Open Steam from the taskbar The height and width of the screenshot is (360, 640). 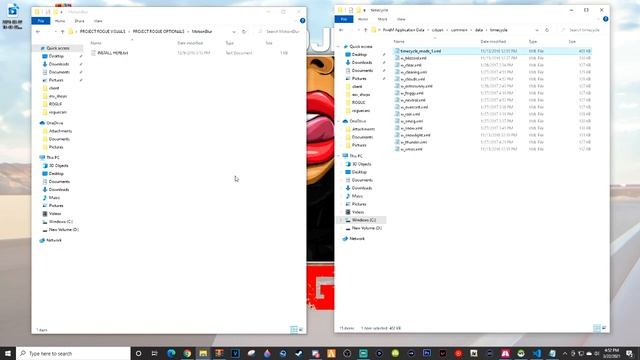(x=299, y=353)
